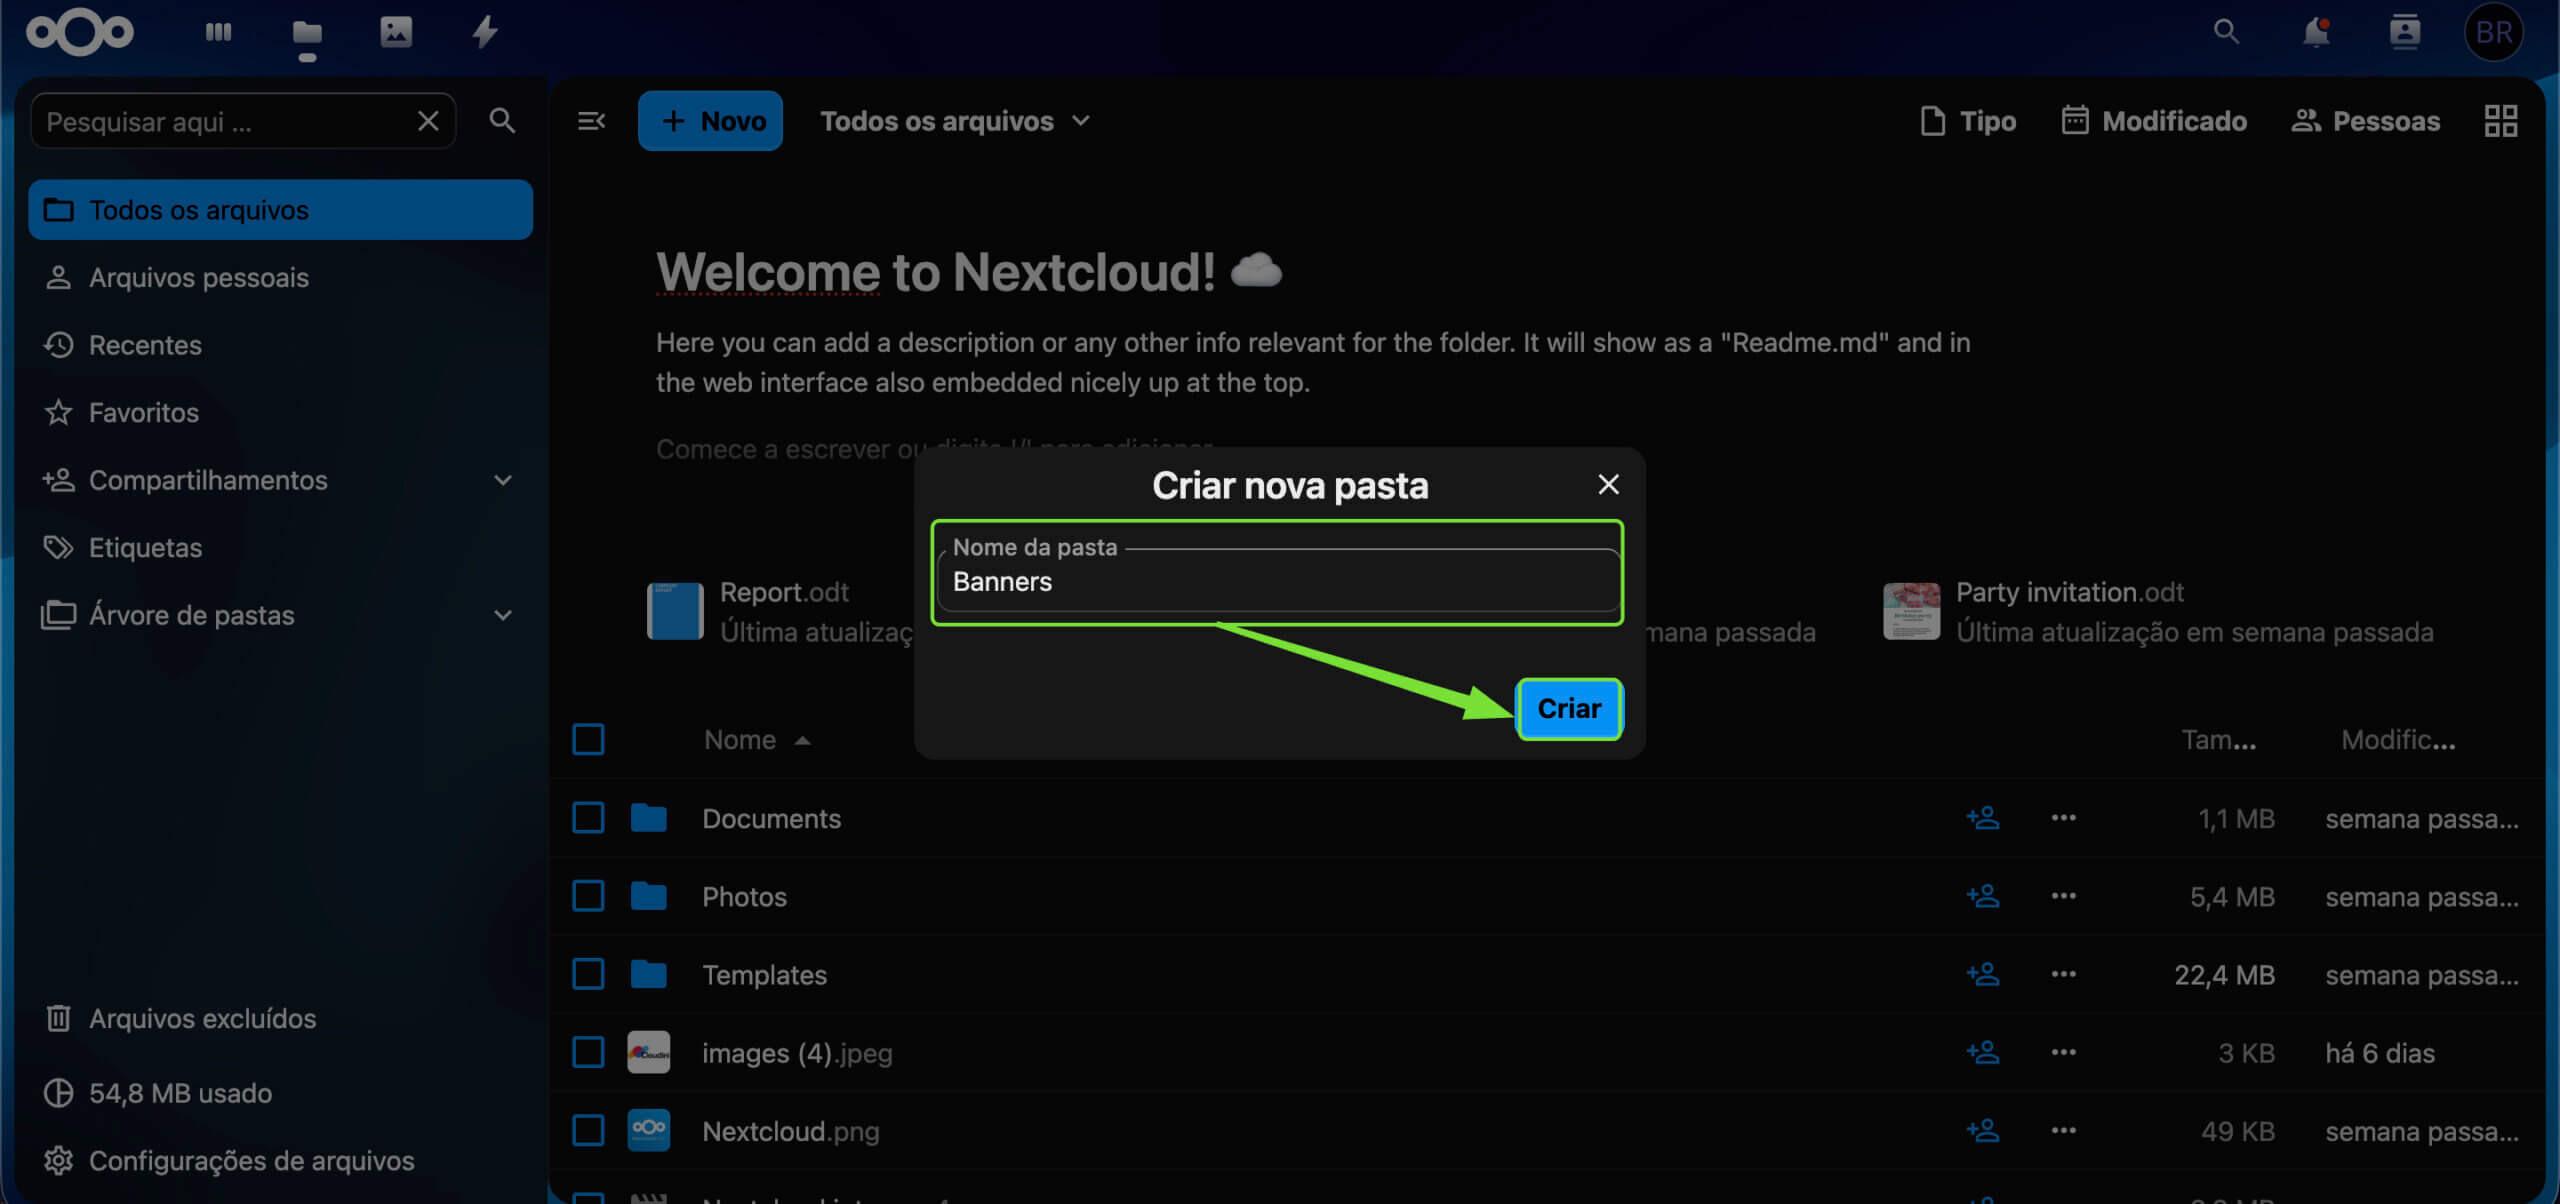Open the Modificado filter dropdown

[x=2154, y=121]
